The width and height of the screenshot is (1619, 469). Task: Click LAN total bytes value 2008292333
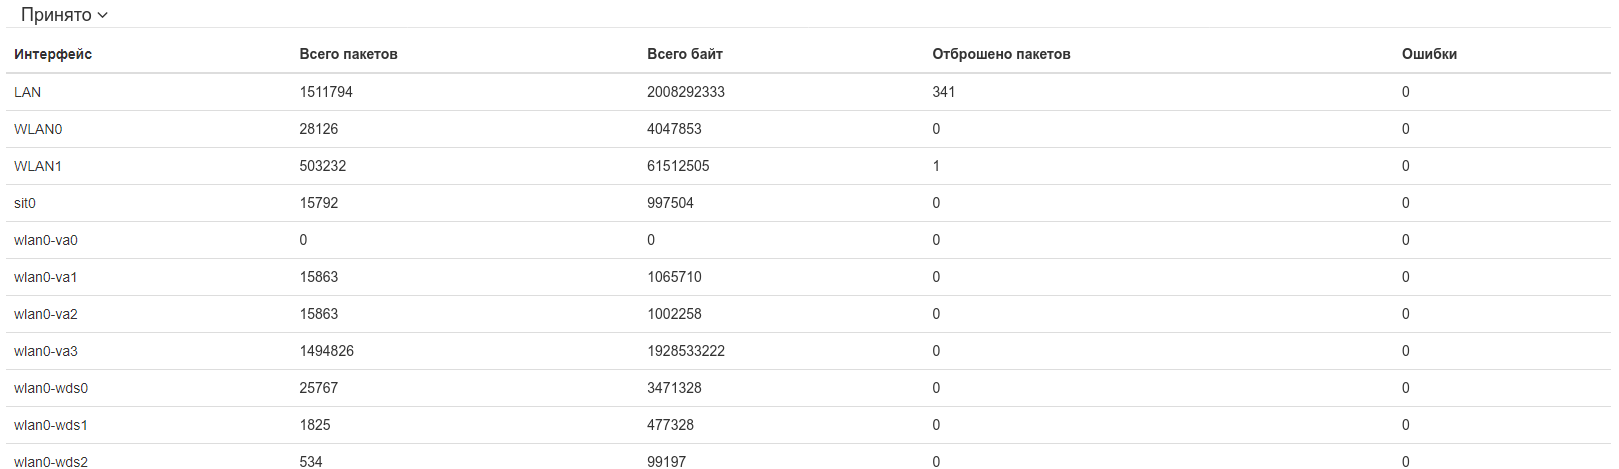(x=686, y=92)
